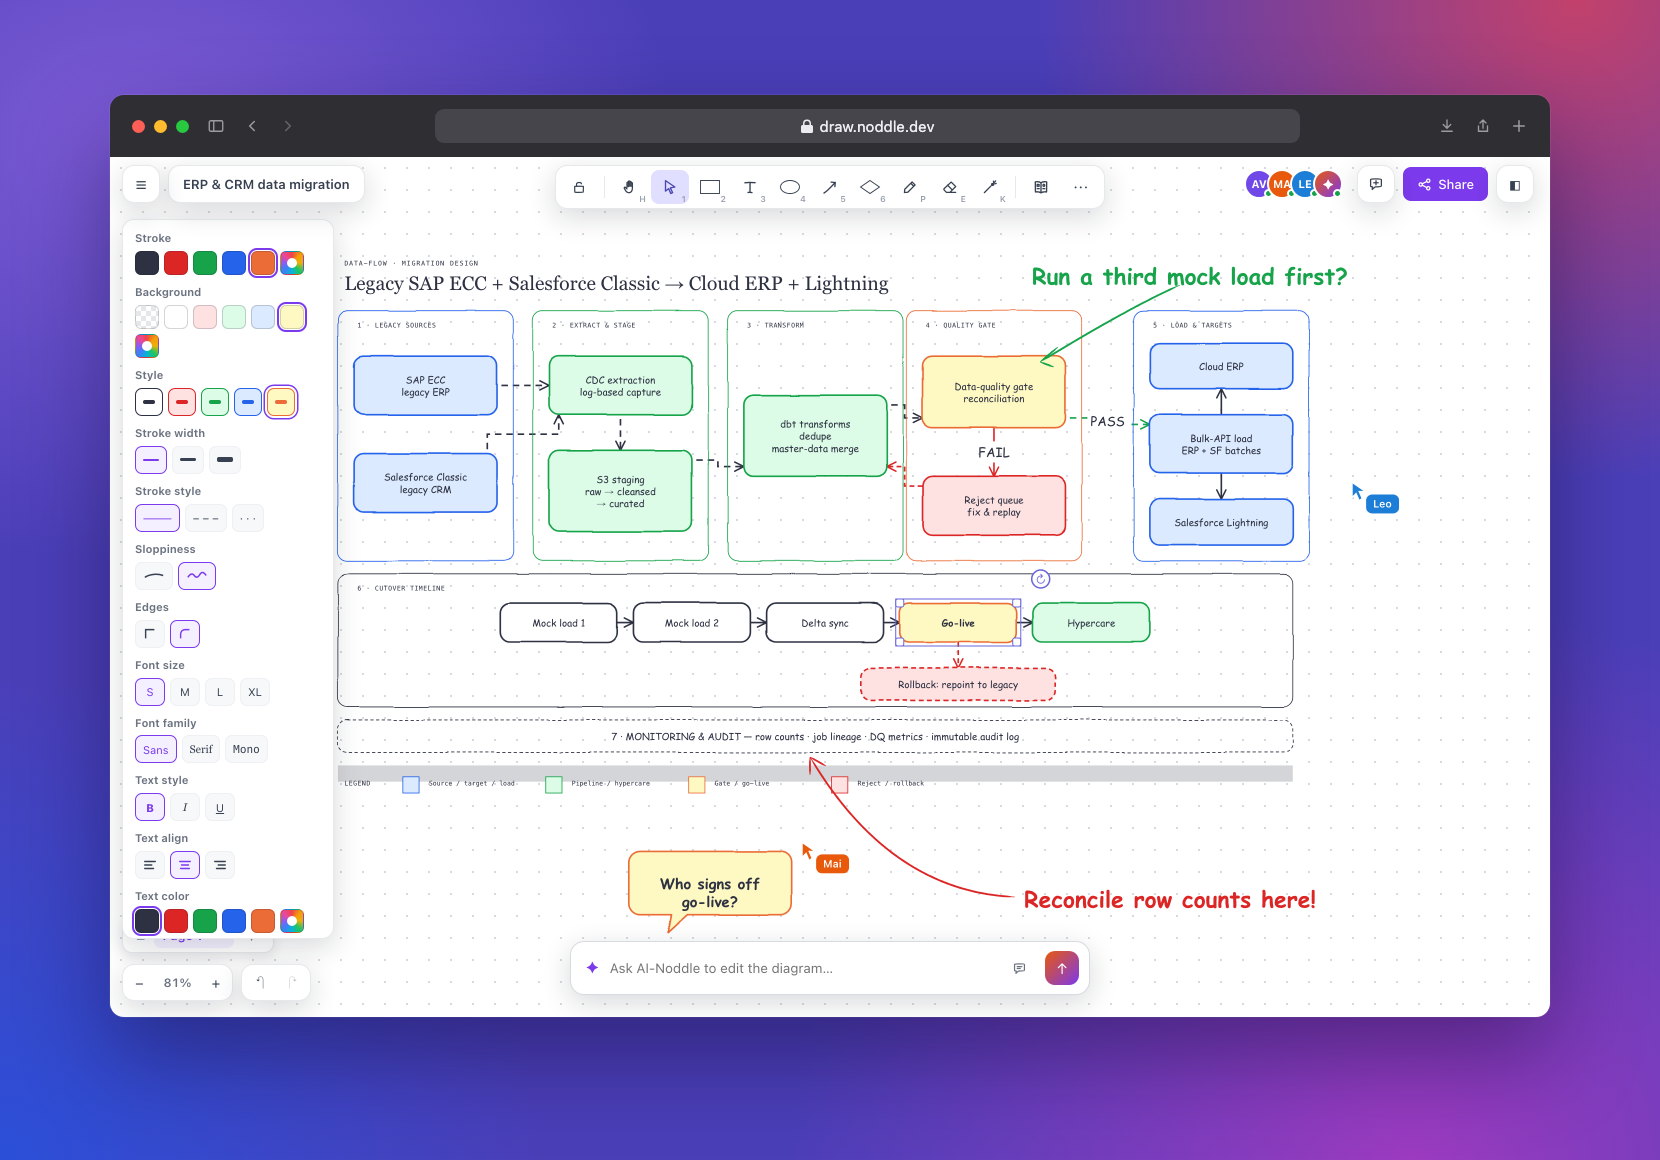Click the Share button
This screenshot has width=1660, height=1160.
[1445, 185]
